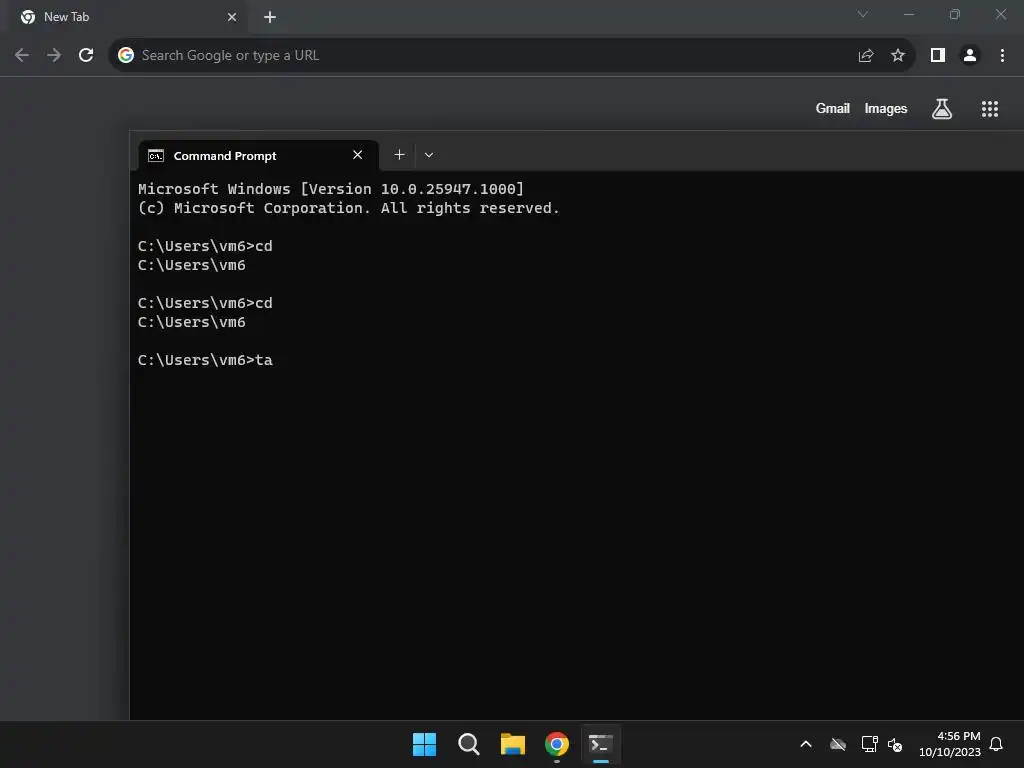This screenshot has width=1024, height=768.
Task: Select the New Tab browser tab
Action: pos(129,17)
